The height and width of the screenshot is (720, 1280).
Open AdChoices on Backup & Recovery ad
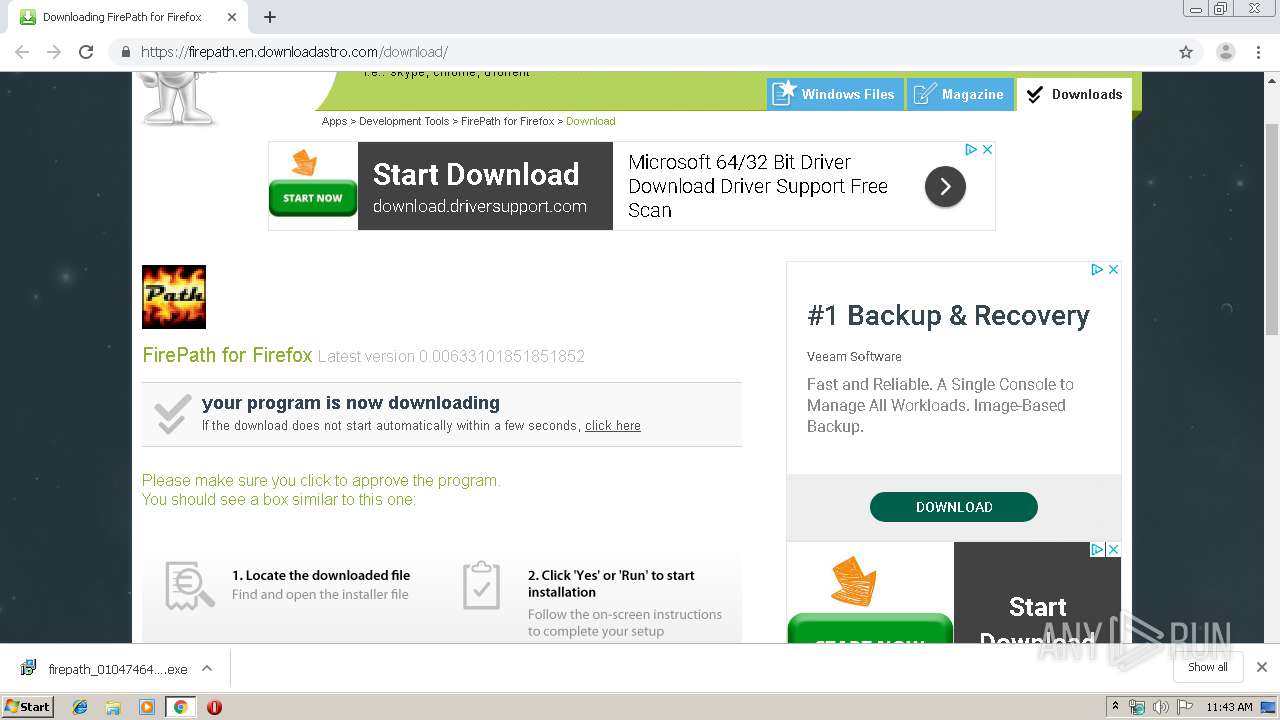pos(1096,269)
